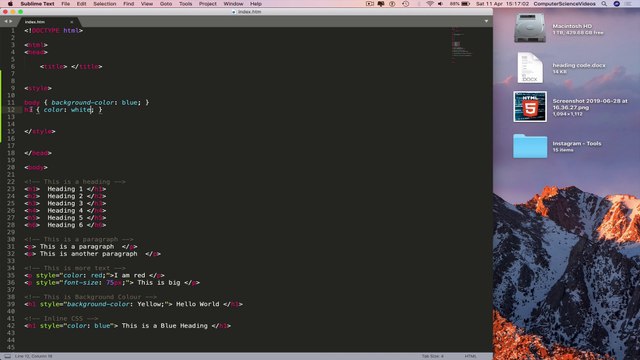The height and width of the screenshot is (360, 640).
Task: Click the Hello World yellow heading line
Action: (133, 304)
